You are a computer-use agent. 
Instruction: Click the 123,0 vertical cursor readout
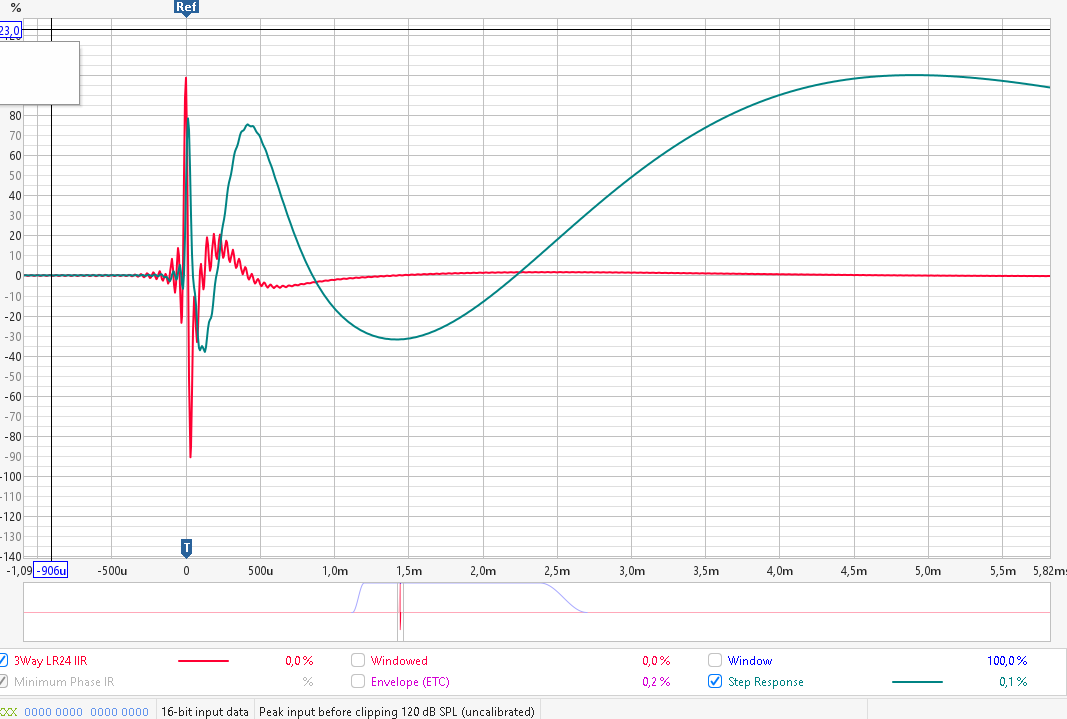pos(10,31)
